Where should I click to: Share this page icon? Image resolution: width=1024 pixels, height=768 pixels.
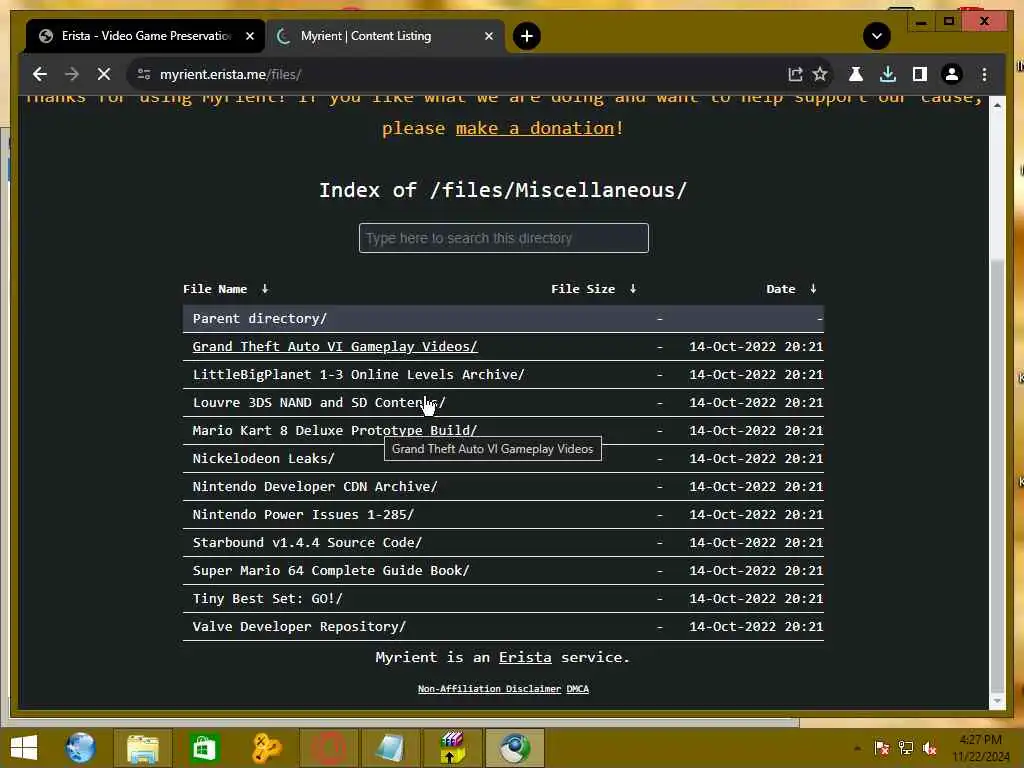[795, 74]
